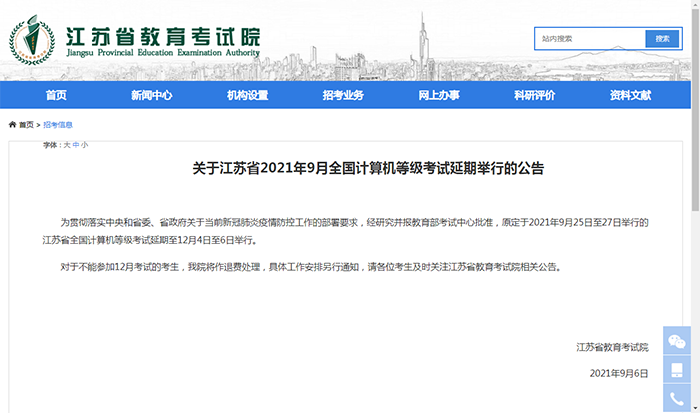This screenshot has width=700, height=413.
Task: Click the paragraph starting 为贯彻落实中央和省委
Action: coord(346,231)
